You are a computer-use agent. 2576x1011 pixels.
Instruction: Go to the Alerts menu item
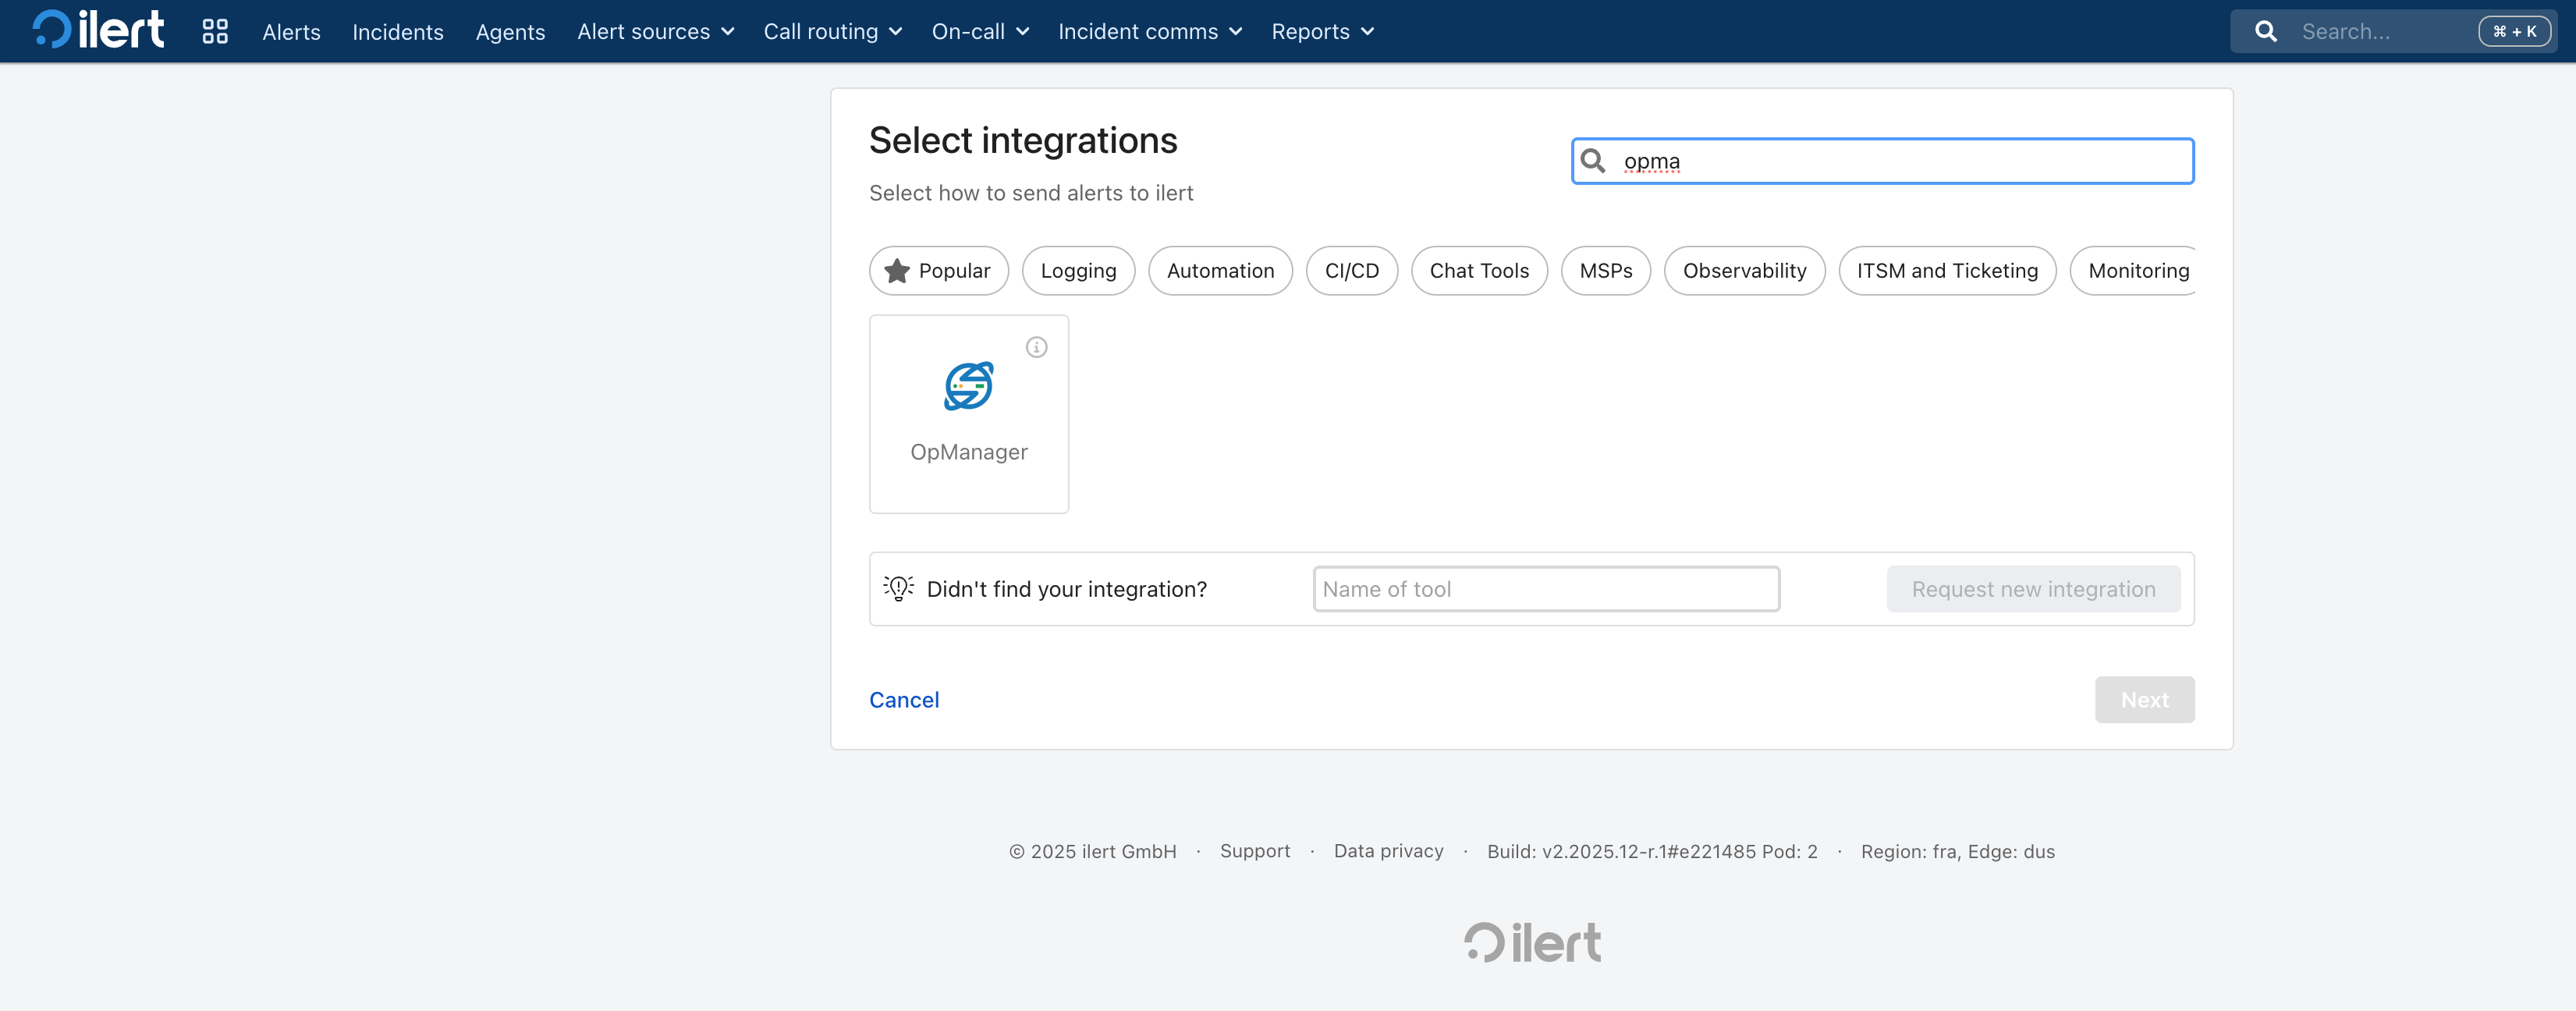(291, 31)
